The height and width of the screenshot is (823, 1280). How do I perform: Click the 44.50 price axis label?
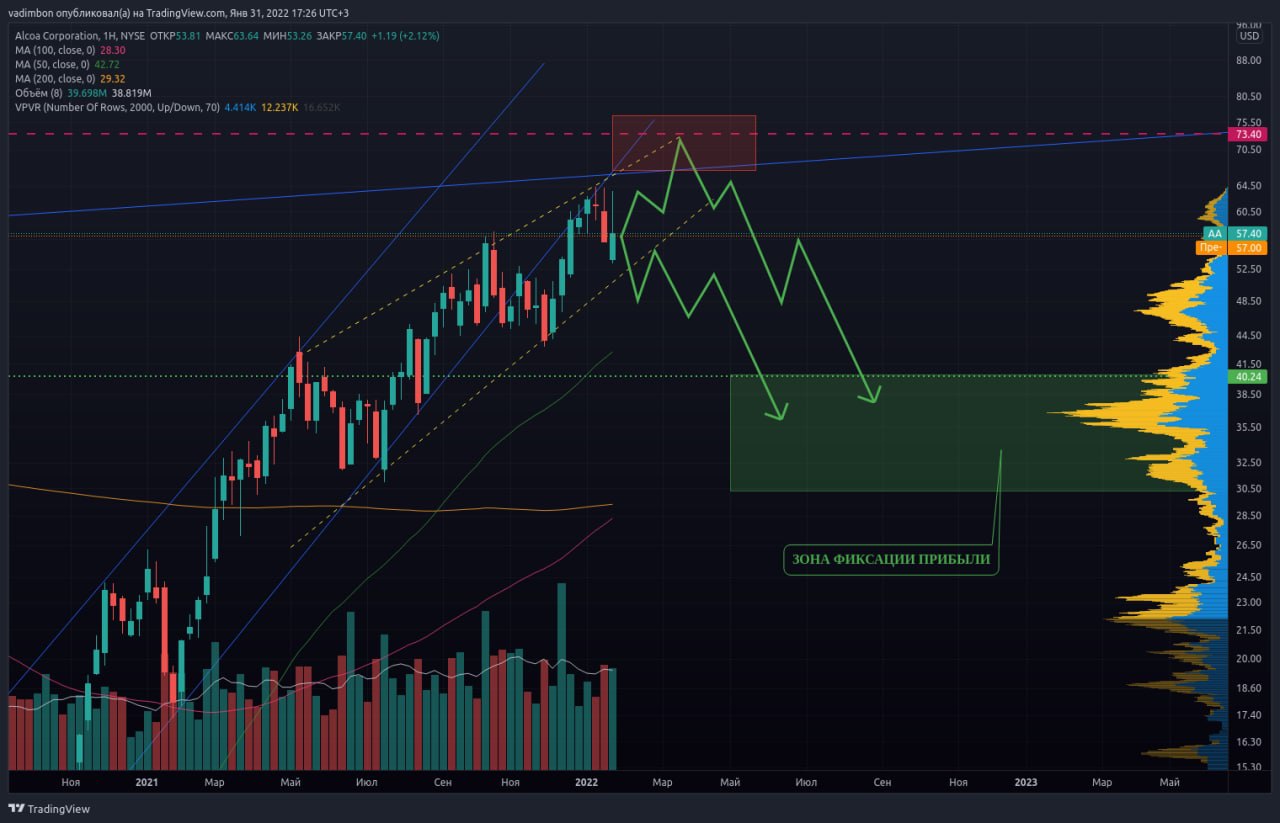tap(1249, 336)
